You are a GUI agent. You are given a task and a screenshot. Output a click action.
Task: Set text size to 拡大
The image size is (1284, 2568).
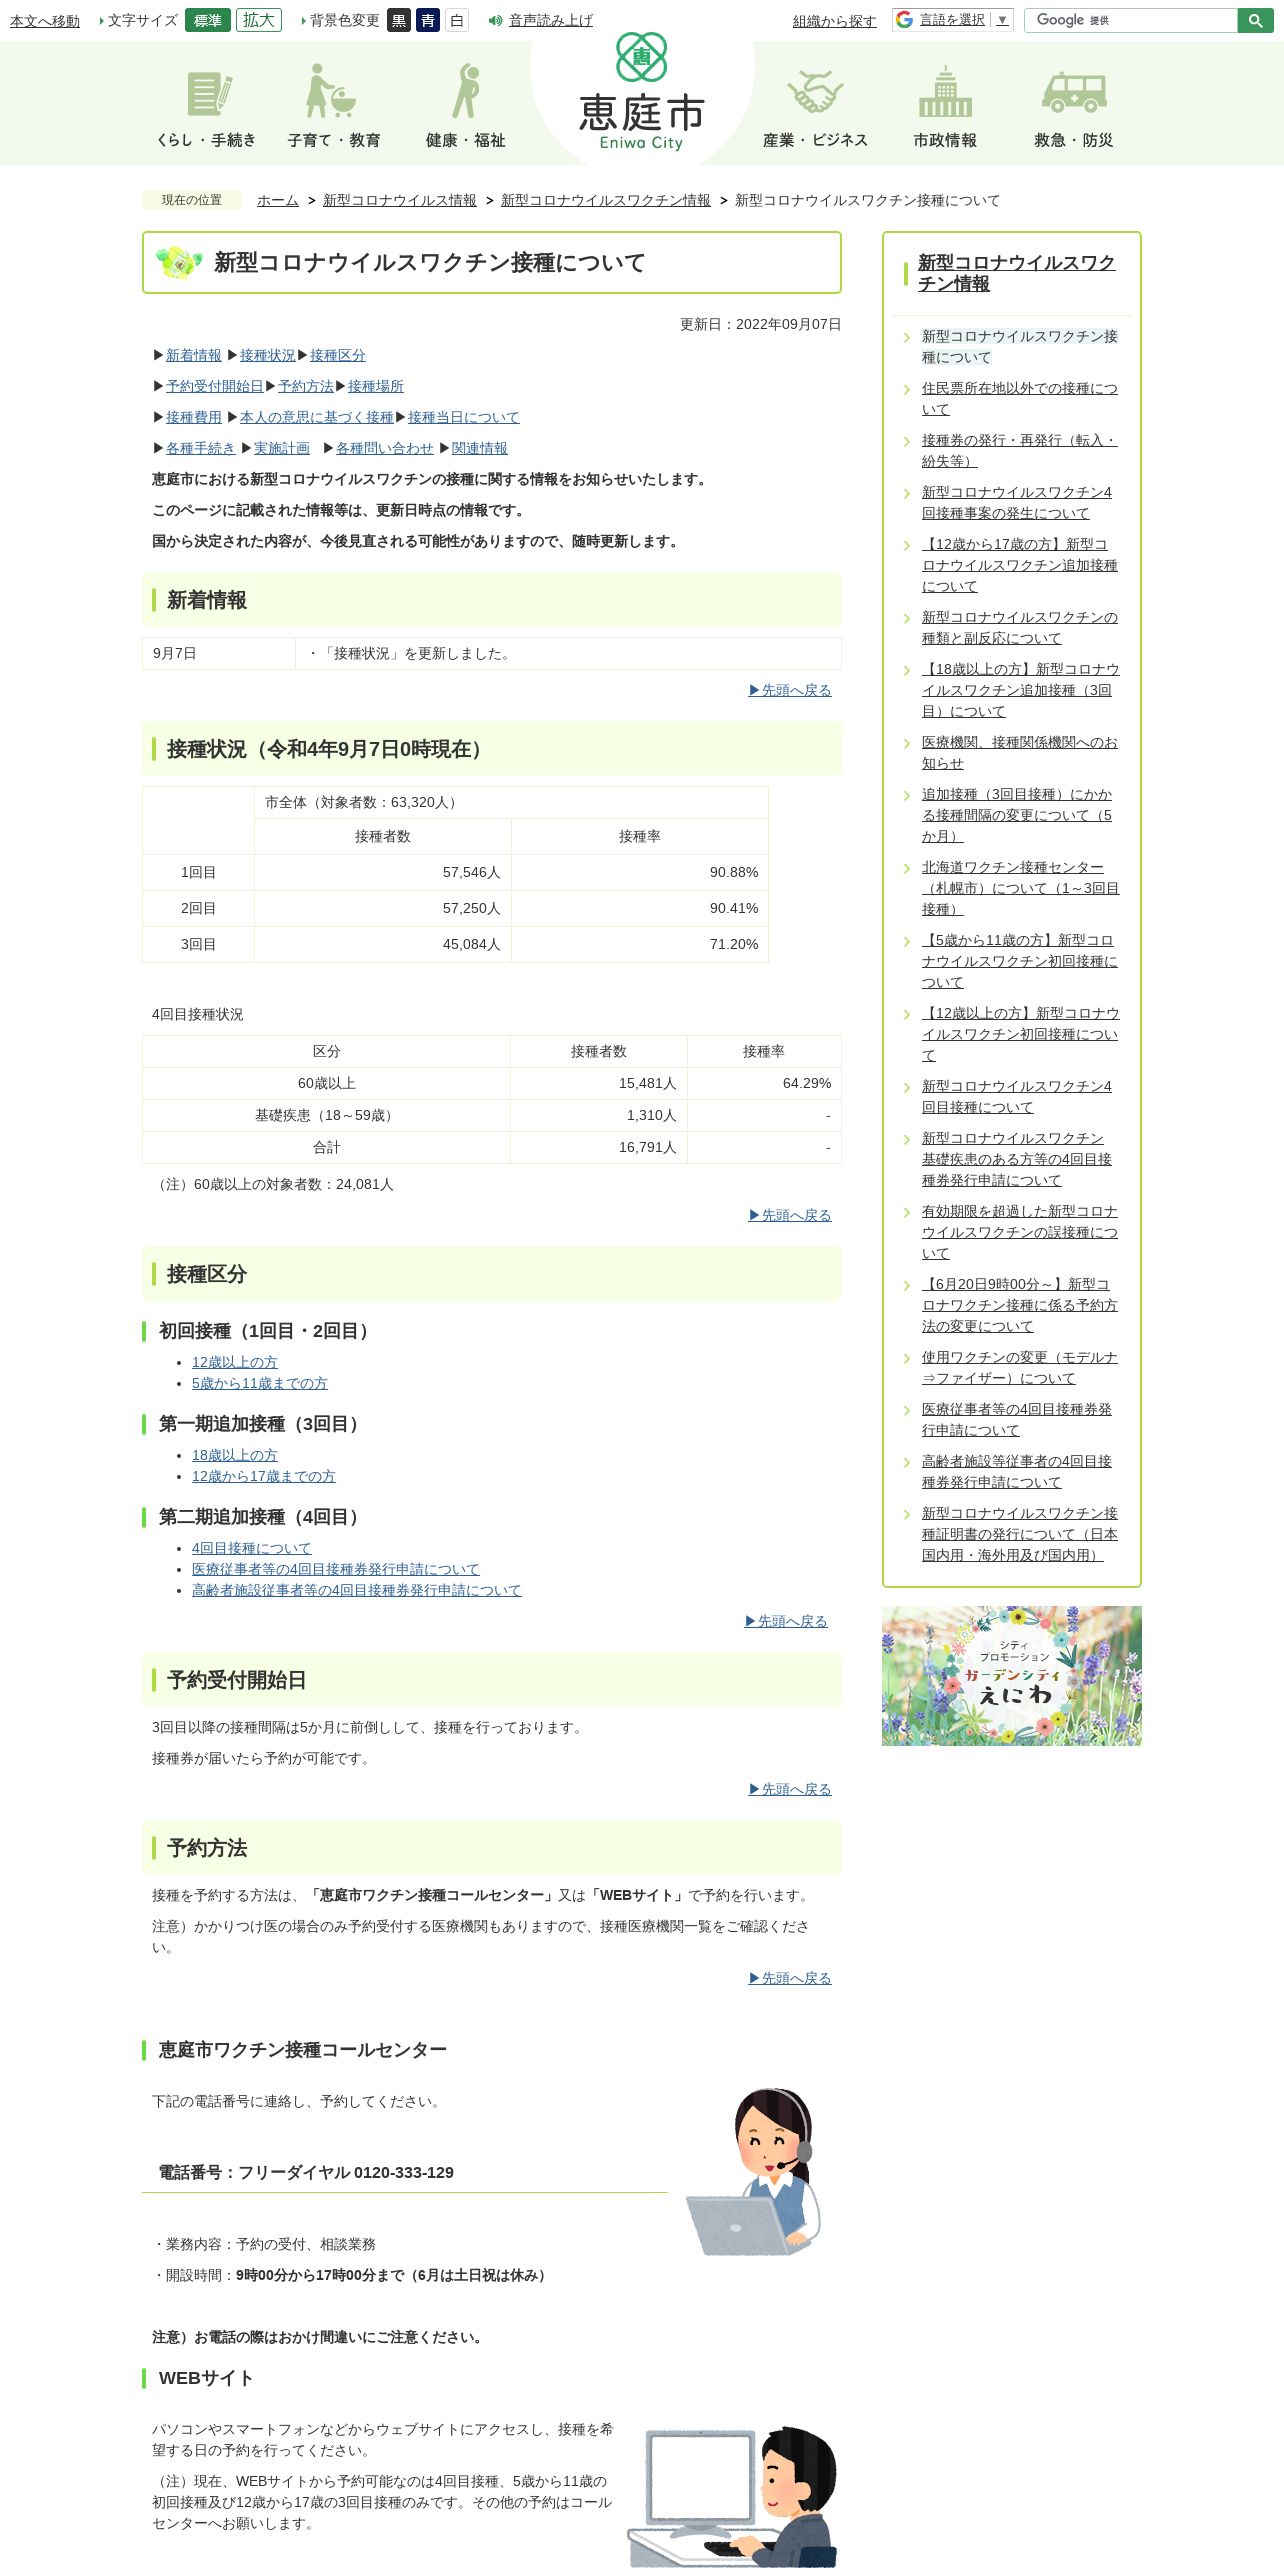pos(259,20)
